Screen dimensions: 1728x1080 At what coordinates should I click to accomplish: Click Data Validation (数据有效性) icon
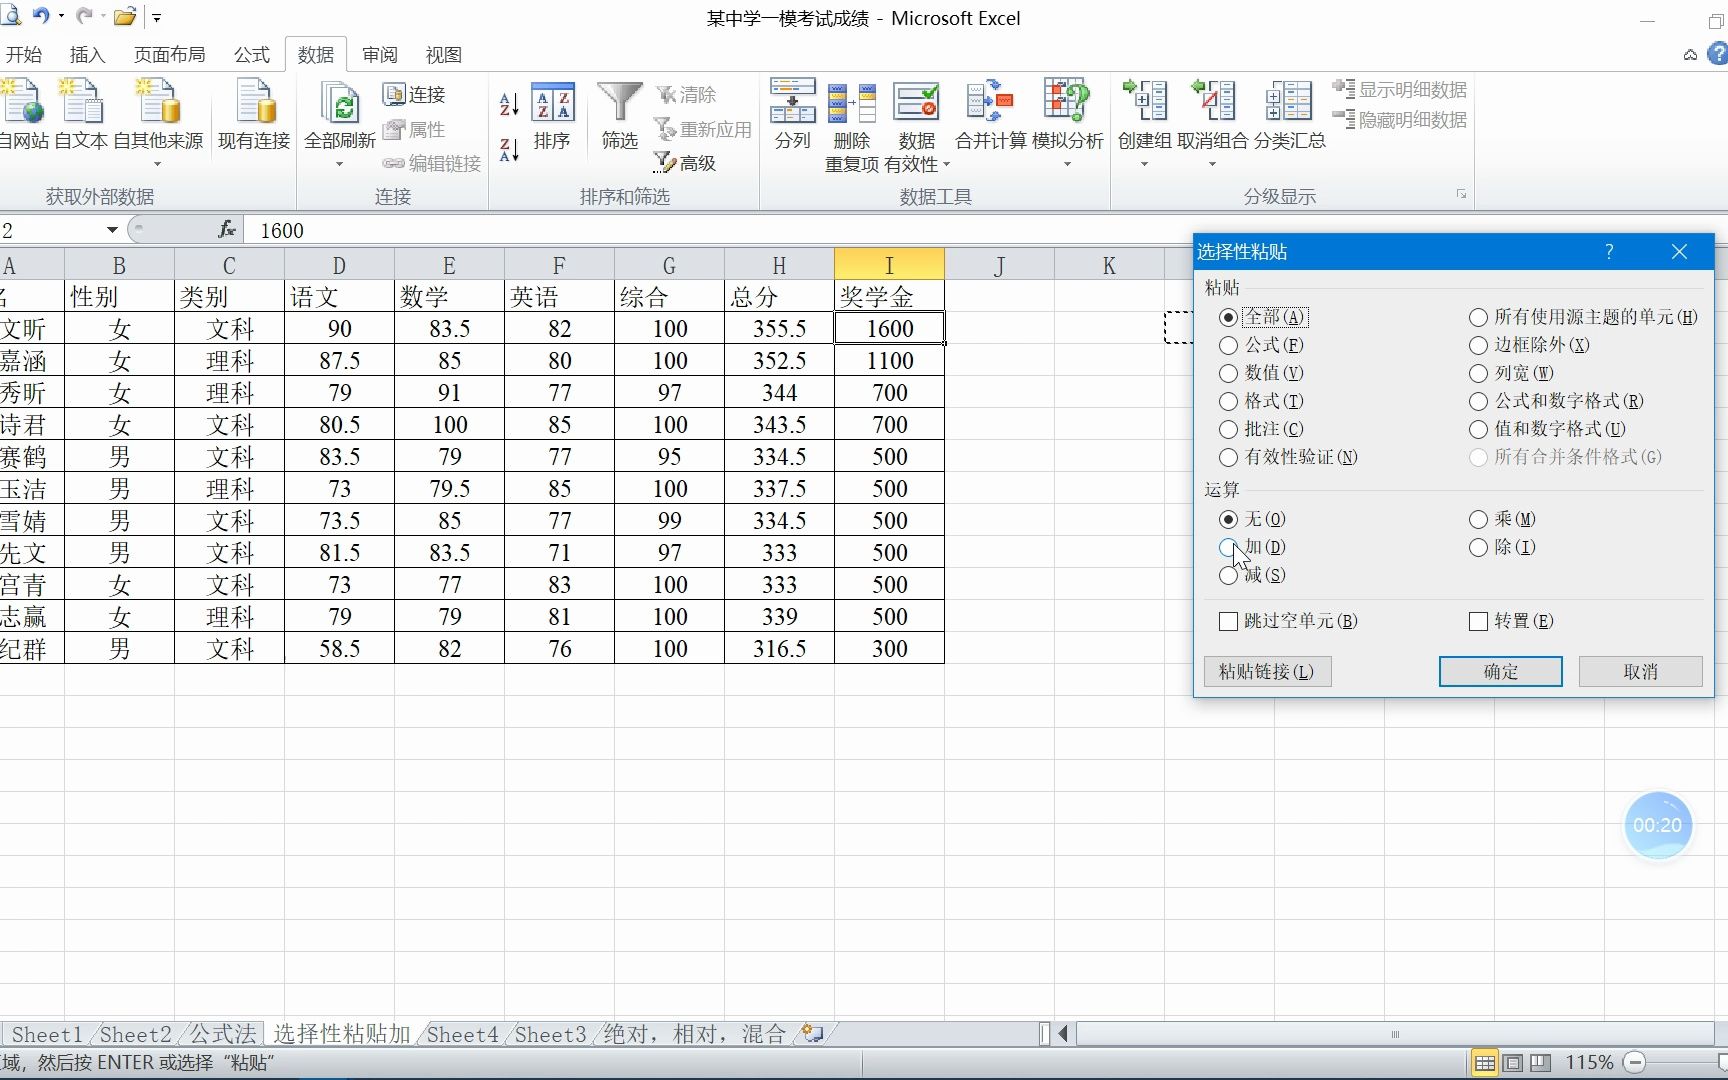916,103
